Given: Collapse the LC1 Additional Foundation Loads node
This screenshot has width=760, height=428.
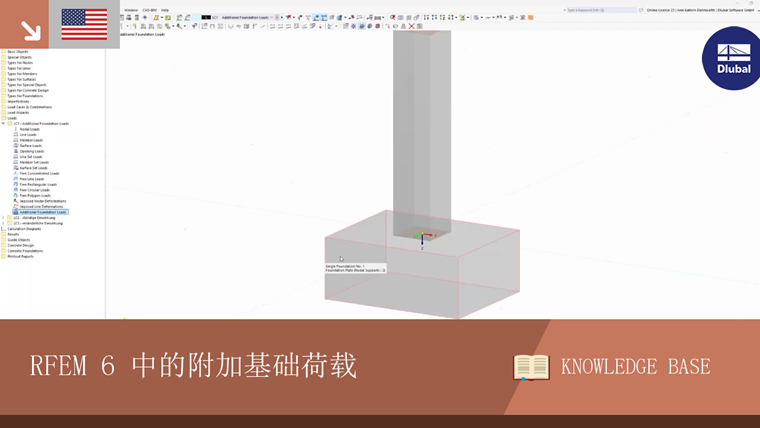Looking at the screenshot, I should pyautogui.click(x=3, y=124).
